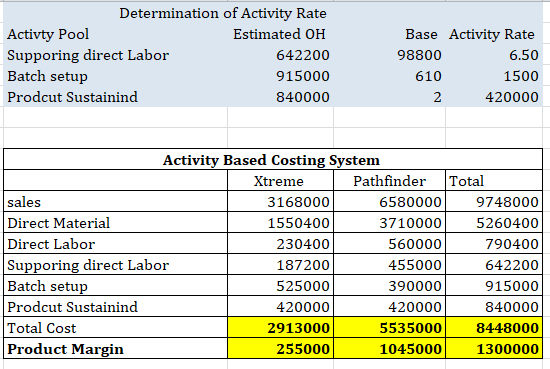Click the Pathfinder Batch setup value 390000
Screen dimensions: 550x369
point(415,286)
